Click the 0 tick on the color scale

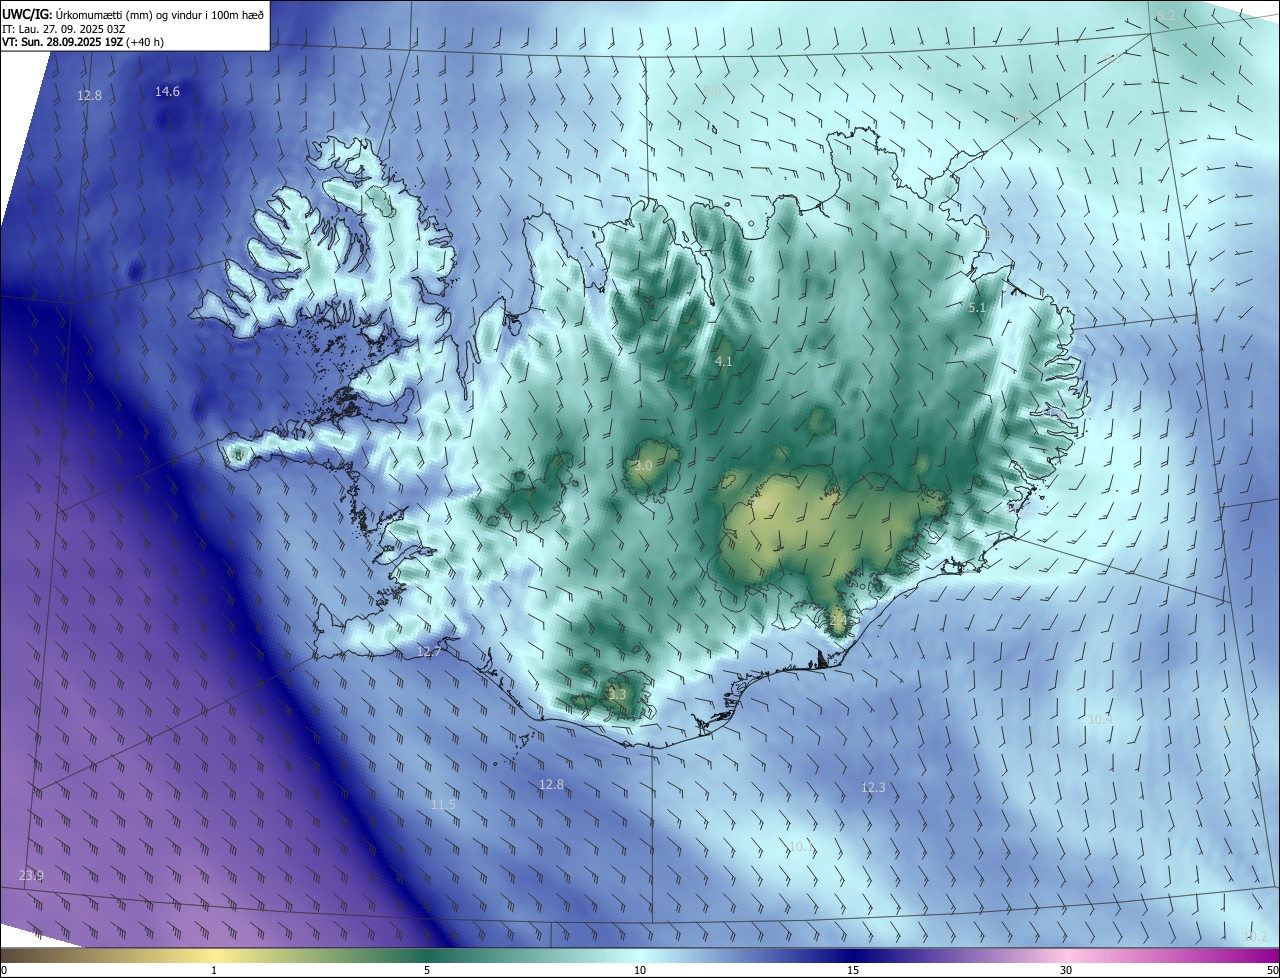(x=4, y=970)
